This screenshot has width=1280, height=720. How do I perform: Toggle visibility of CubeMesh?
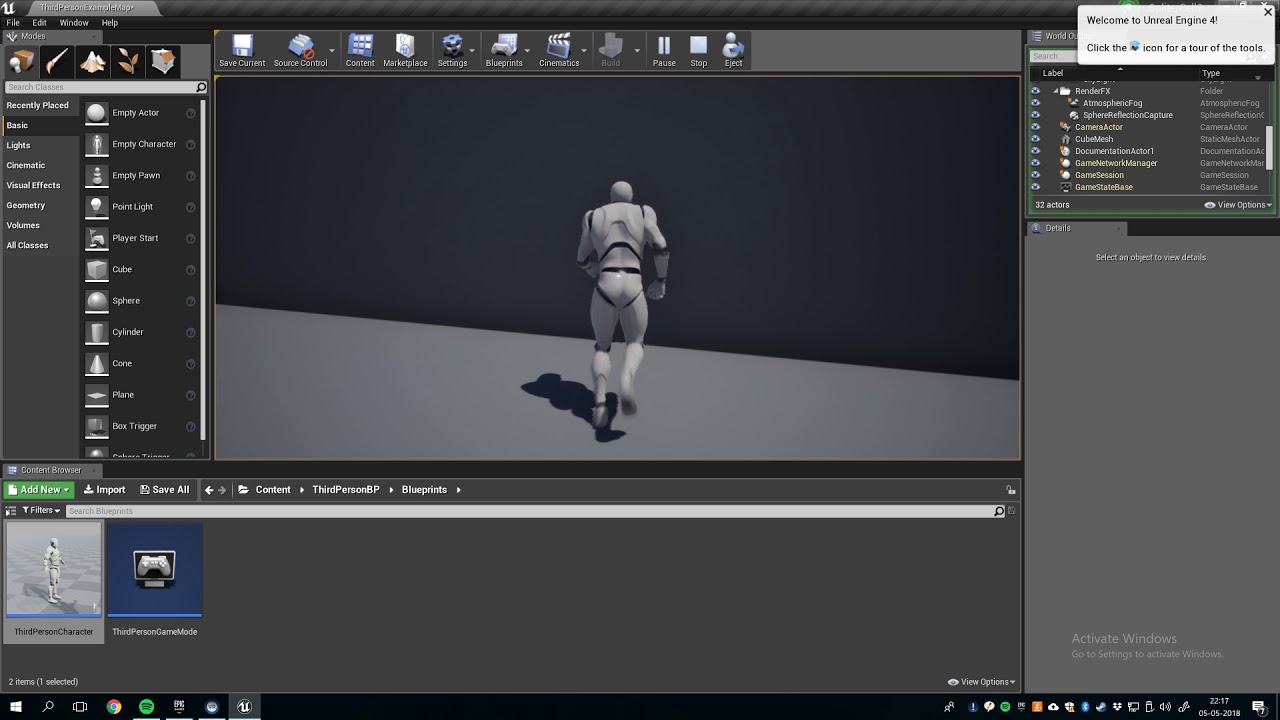click(1035, 139)
